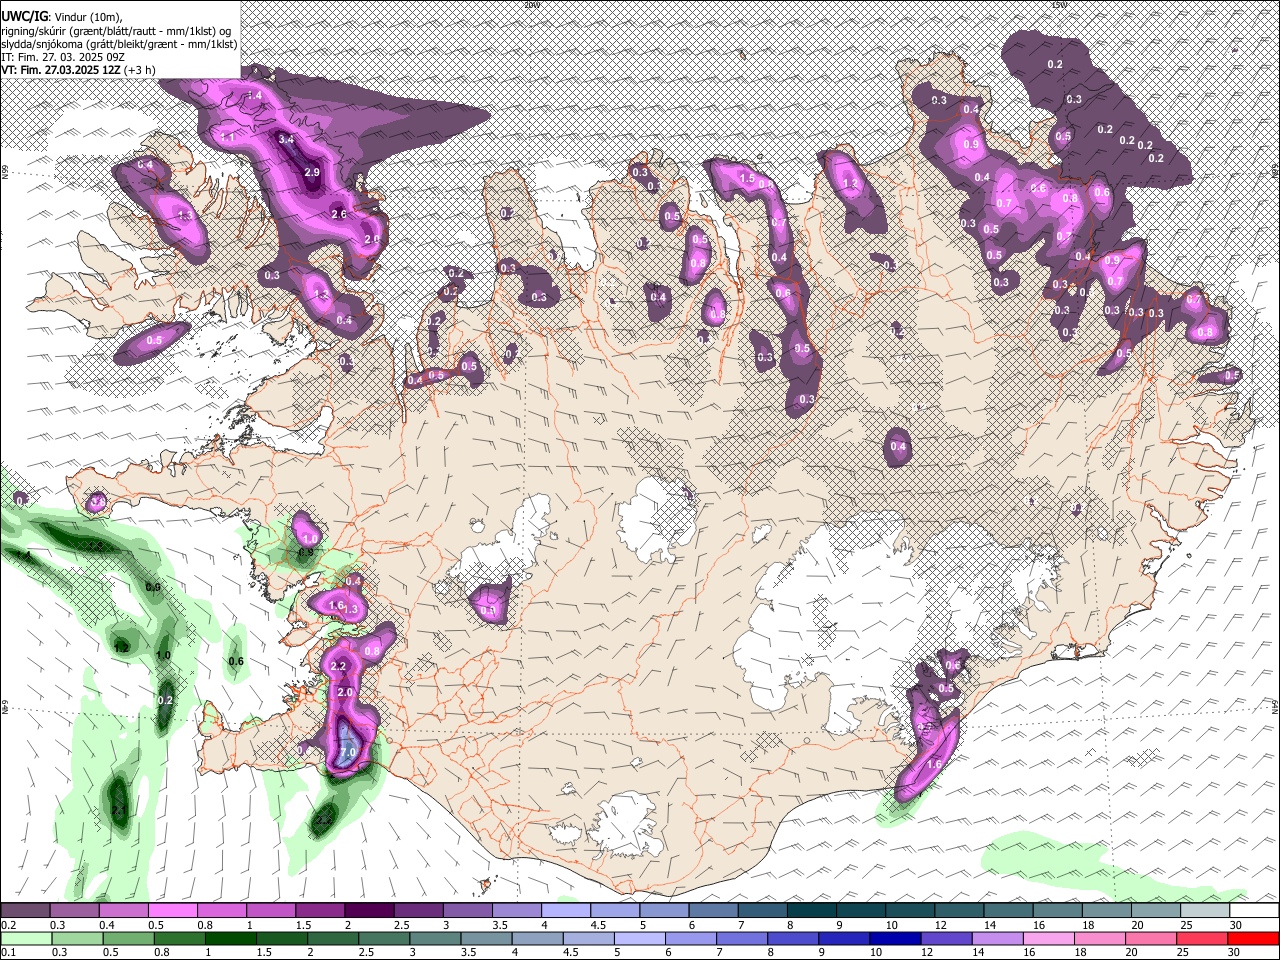Pick the bright pink snow swatch 0.5 to 0.8
The height and width of the screenshot is (960, 1280).
172,911
